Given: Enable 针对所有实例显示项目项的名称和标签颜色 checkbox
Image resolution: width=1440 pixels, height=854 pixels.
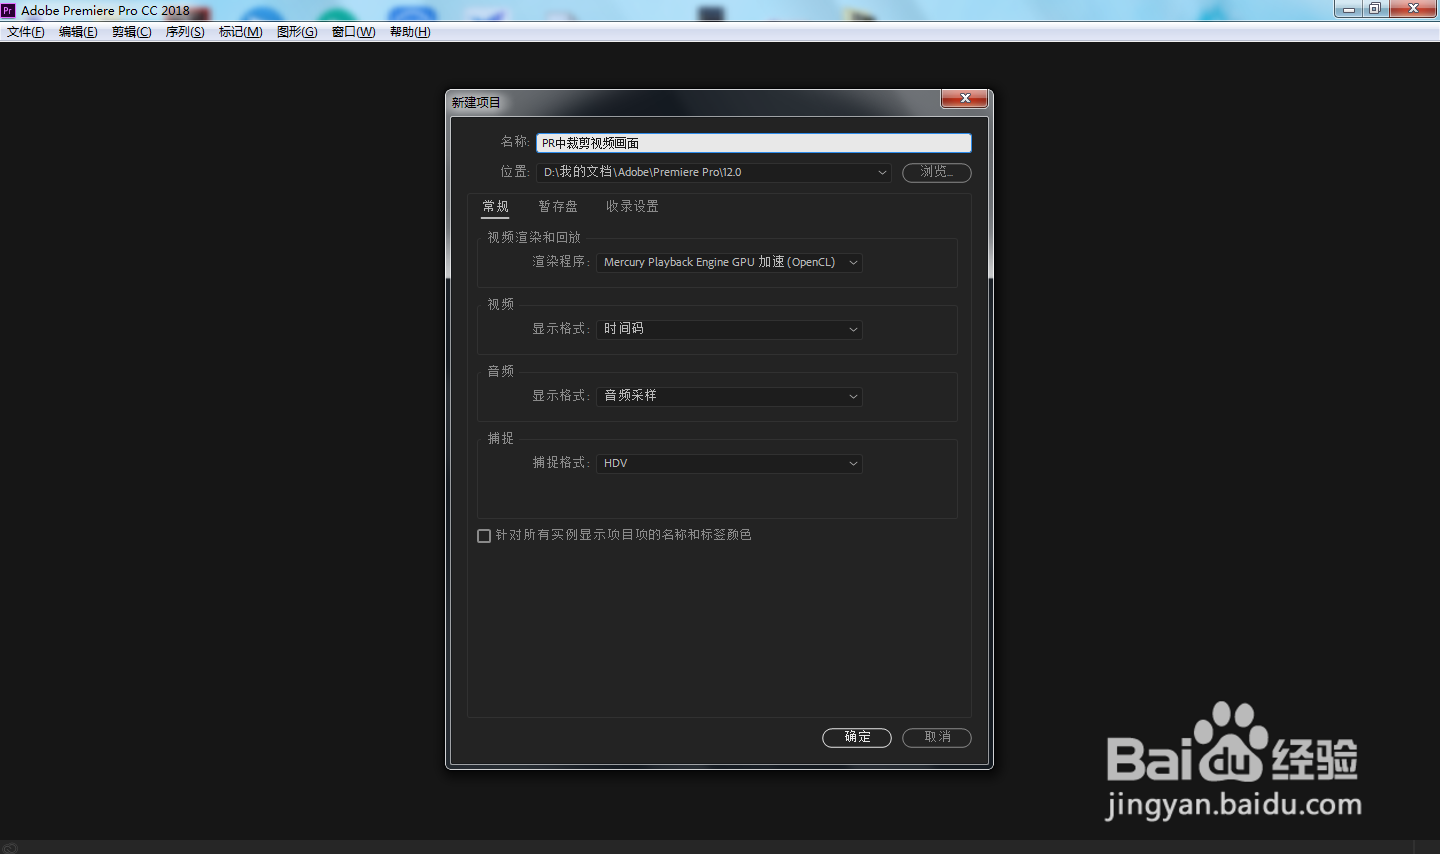Looking at the screenshot, I should (x=484, y=536).
